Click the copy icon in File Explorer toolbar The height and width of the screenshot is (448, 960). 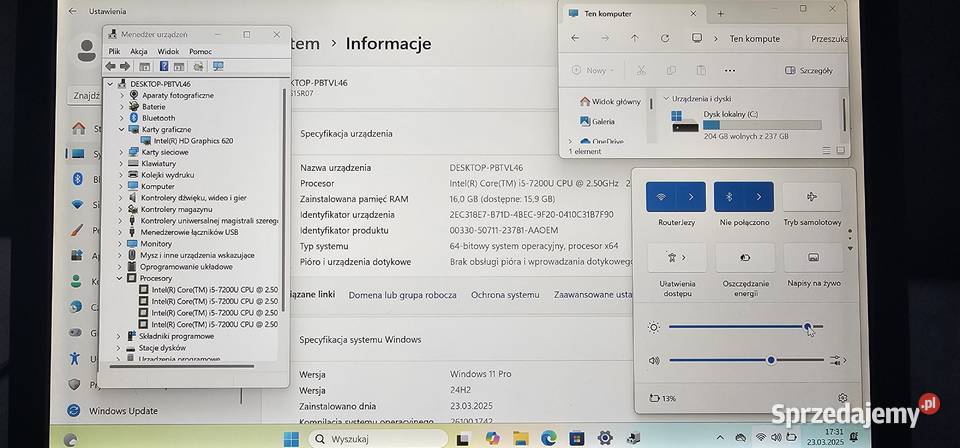(671, 70)
